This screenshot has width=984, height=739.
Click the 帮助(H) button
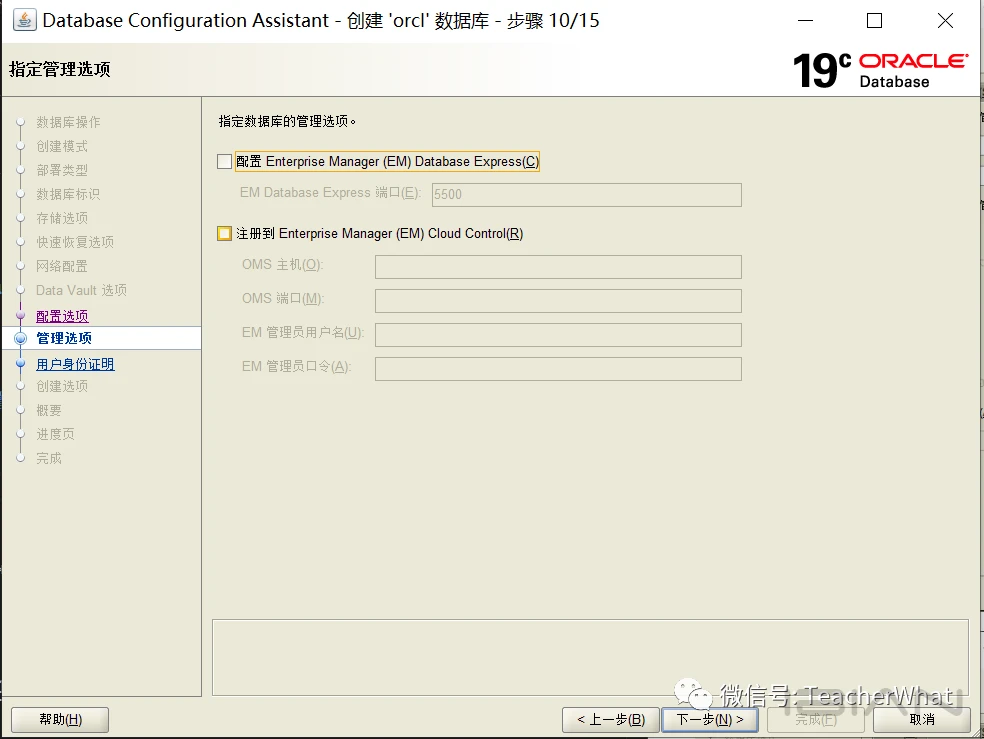[60, 720]
